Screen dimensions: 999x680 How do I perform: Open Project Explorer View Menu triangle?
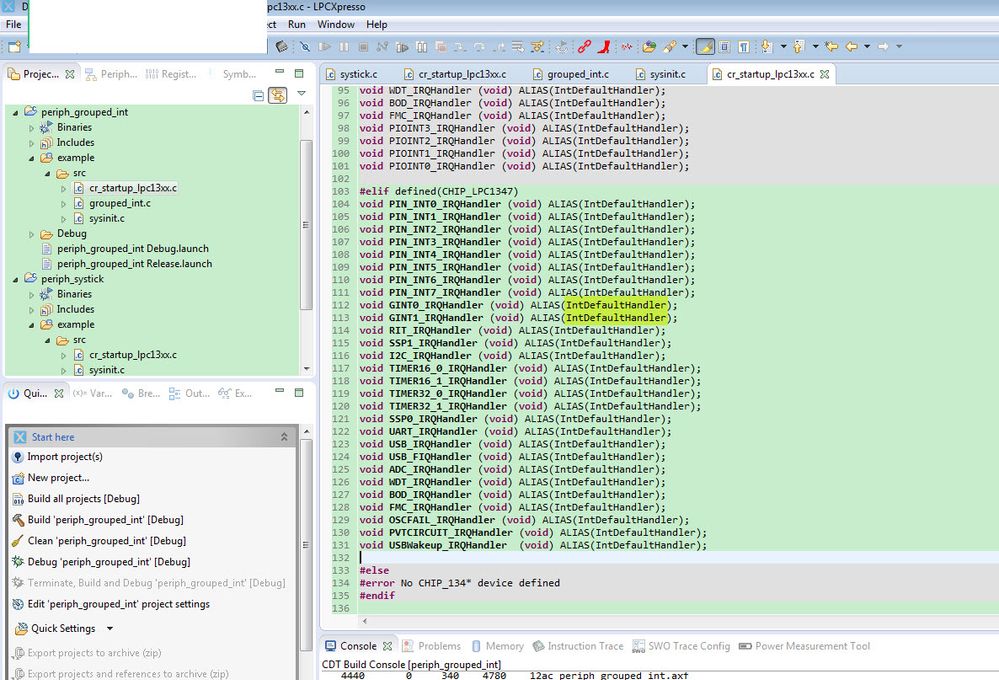click(x=301, y=94)
